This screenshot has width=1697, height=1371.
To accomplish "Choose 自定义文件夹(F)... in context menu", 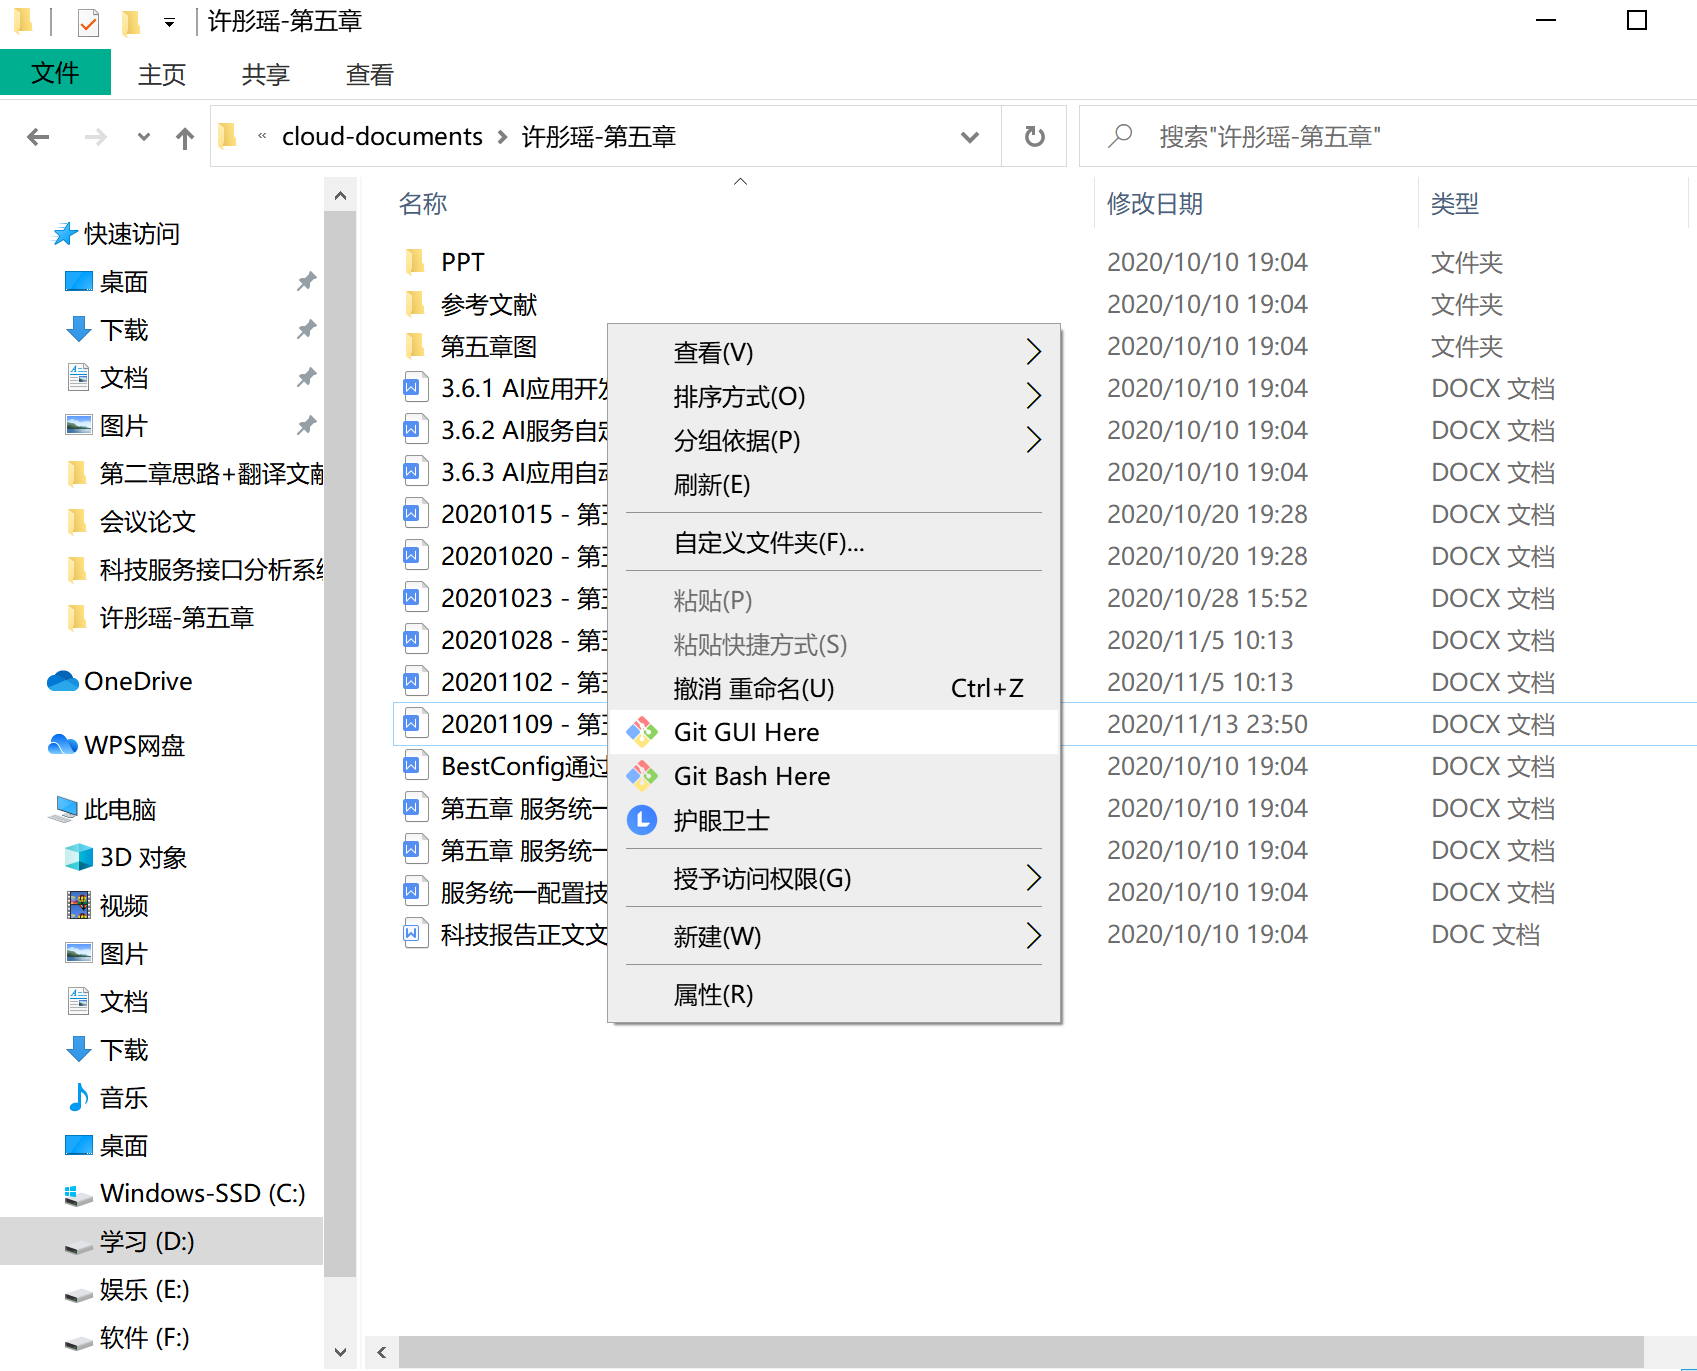I will pyautogui.click(x=834, y=542).
